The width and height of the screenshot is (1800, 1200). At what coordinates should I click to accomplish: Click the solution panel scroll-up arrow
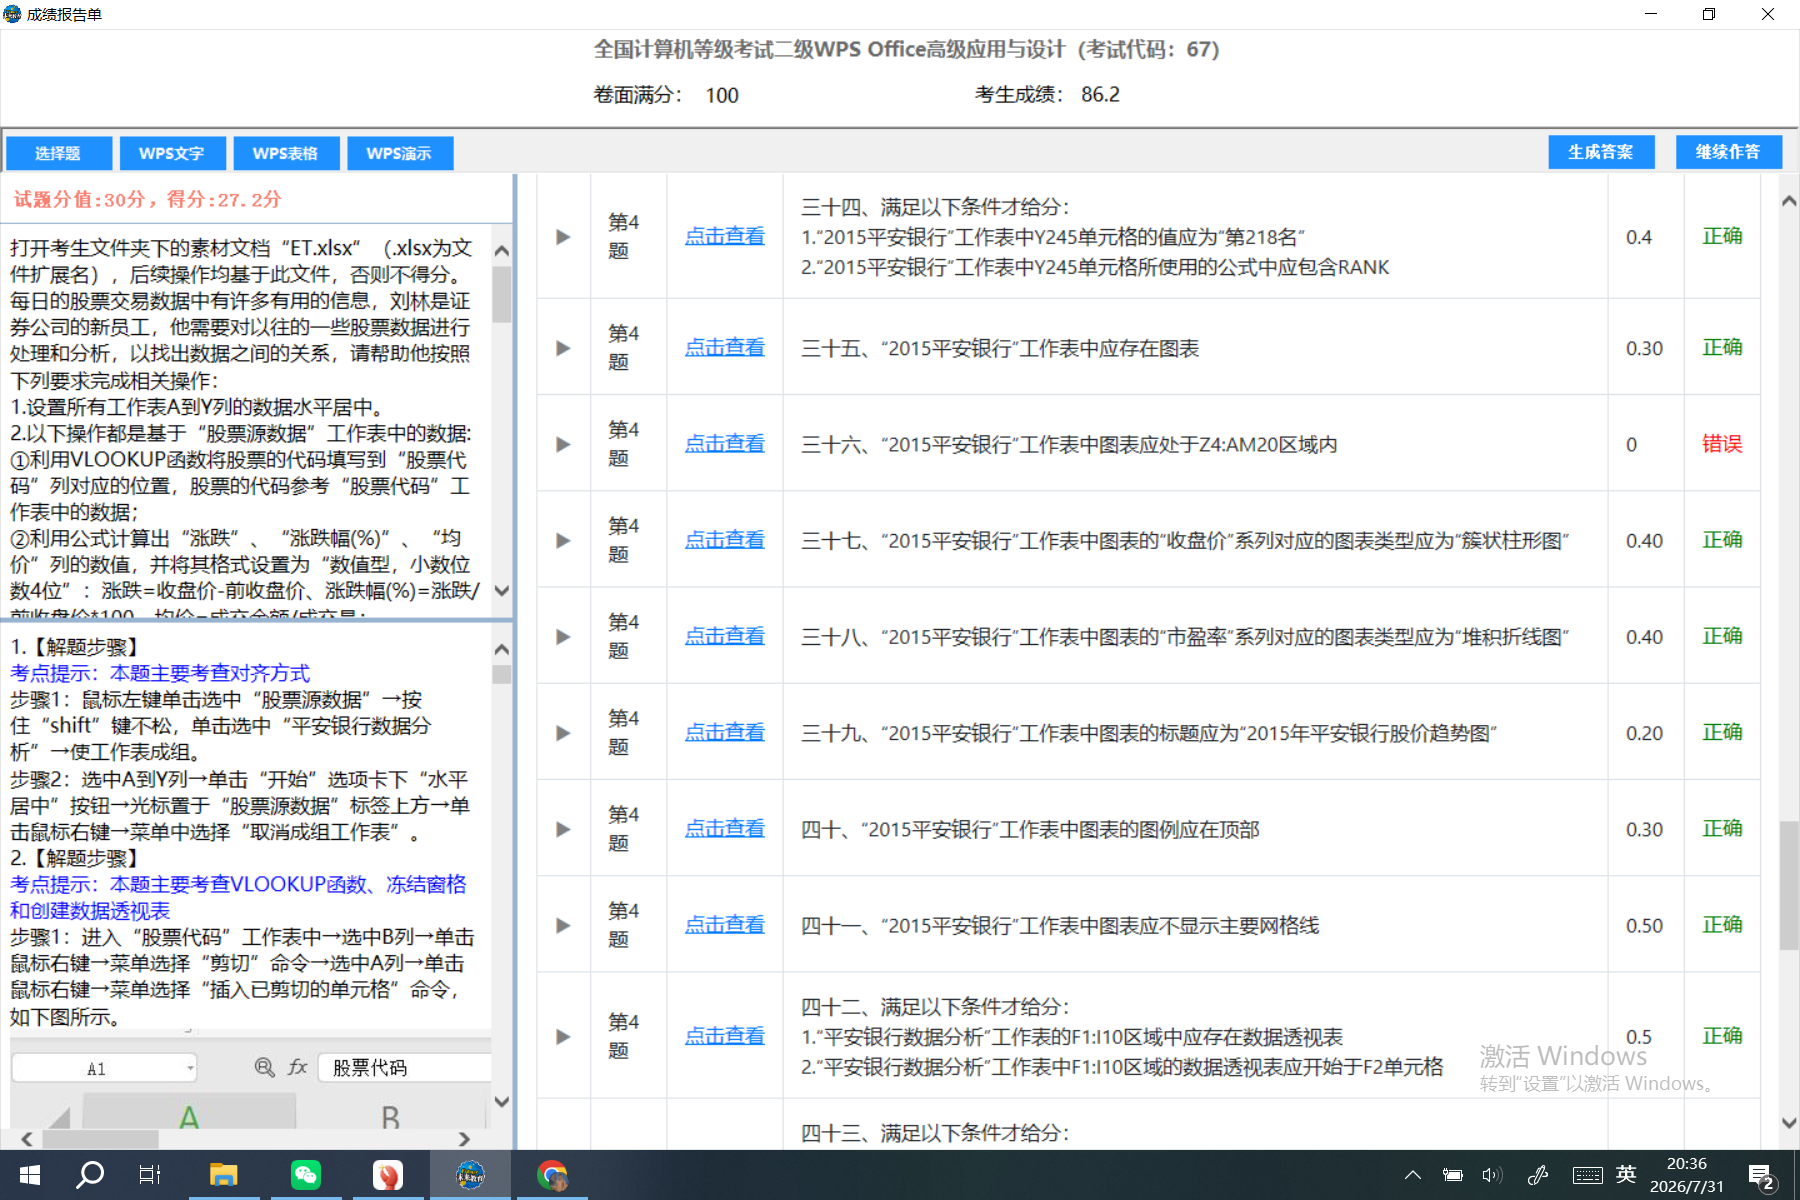coord(502,649)
